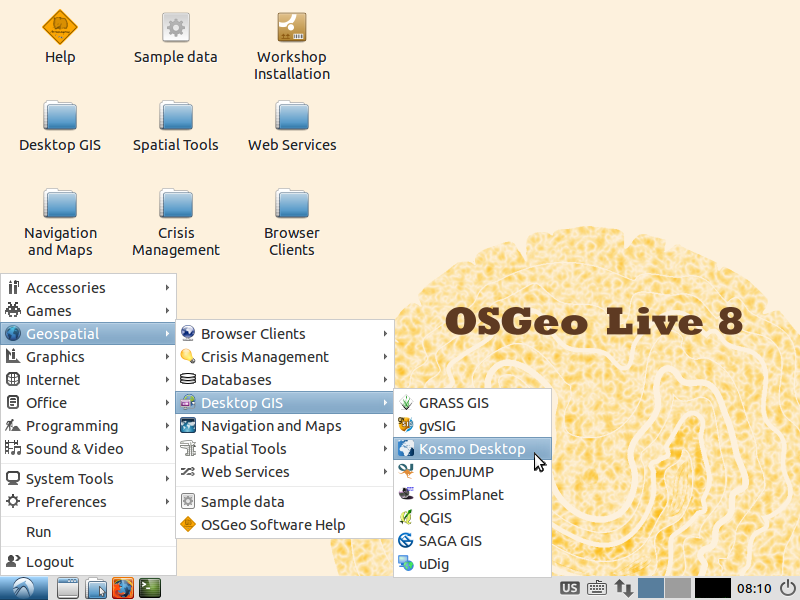This screenshot has height=600, width=800.
Task: Click the network up/down arrows tray icon
Action: pyautogui.click(x=623, y=588)
